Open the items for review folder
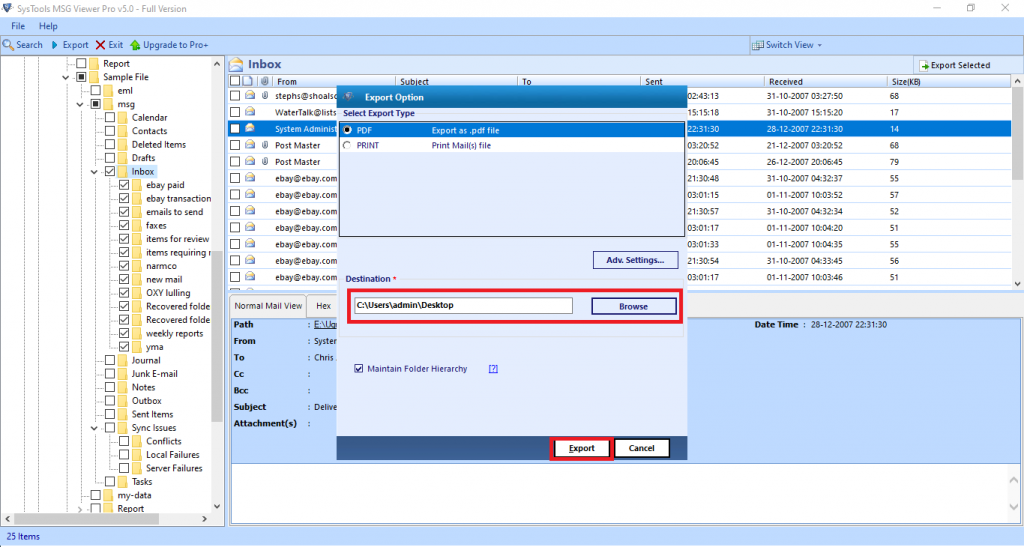This screenshot has width=1024, height=547. 177,239
